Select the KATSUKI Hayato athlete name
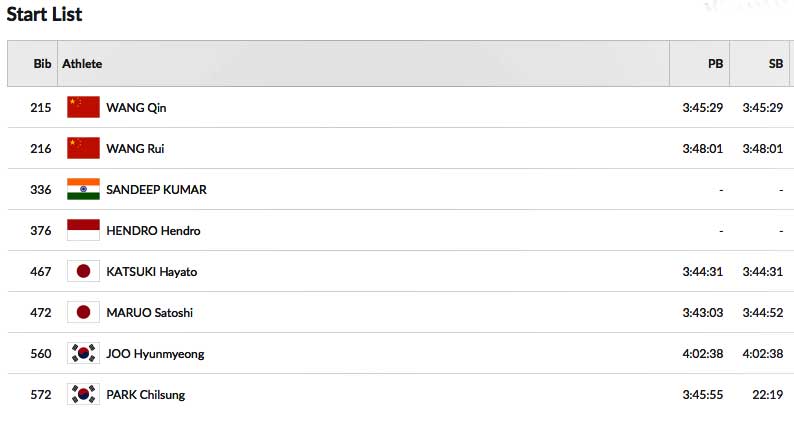 [x=152, y=271]
